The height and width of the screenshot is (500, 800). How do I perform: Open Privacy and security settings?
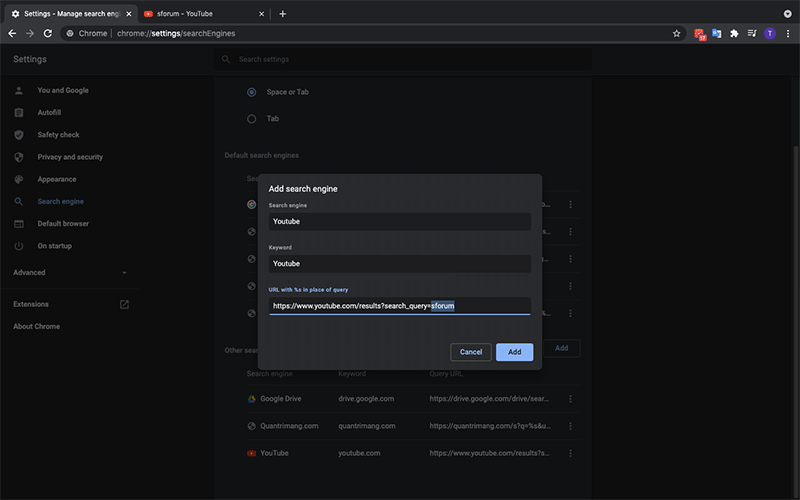tap(69, 157)
